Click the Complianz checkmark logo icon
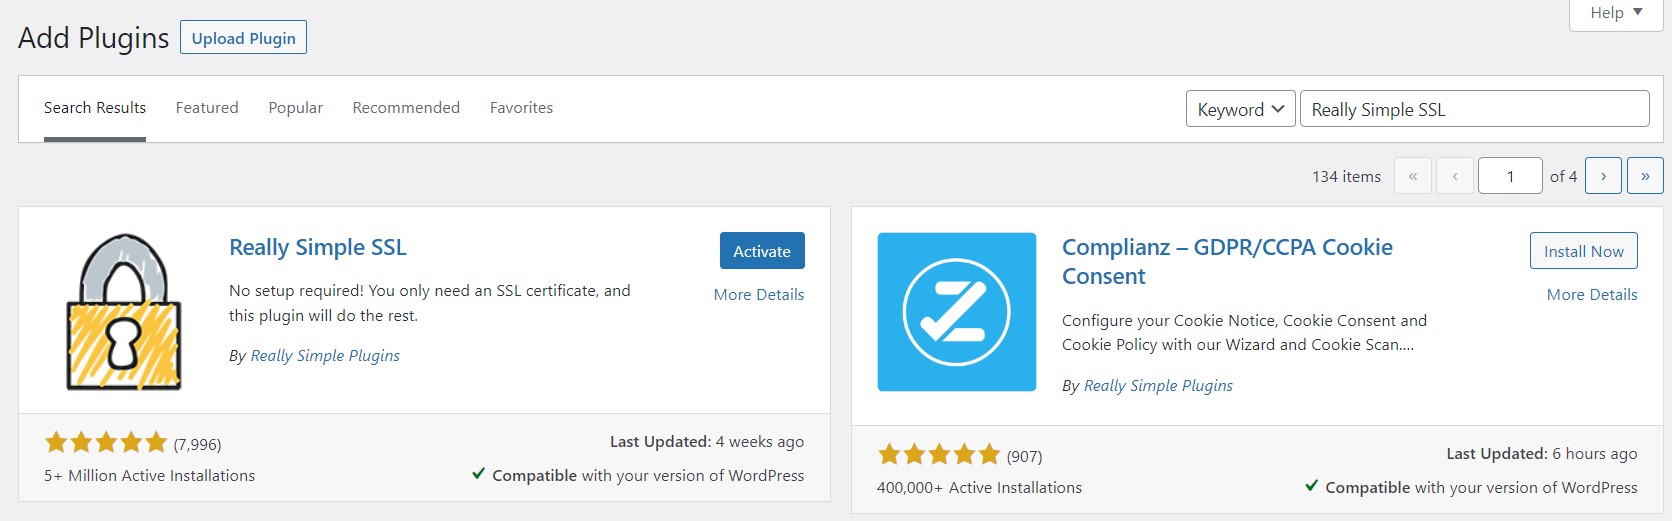 (956, 312)
